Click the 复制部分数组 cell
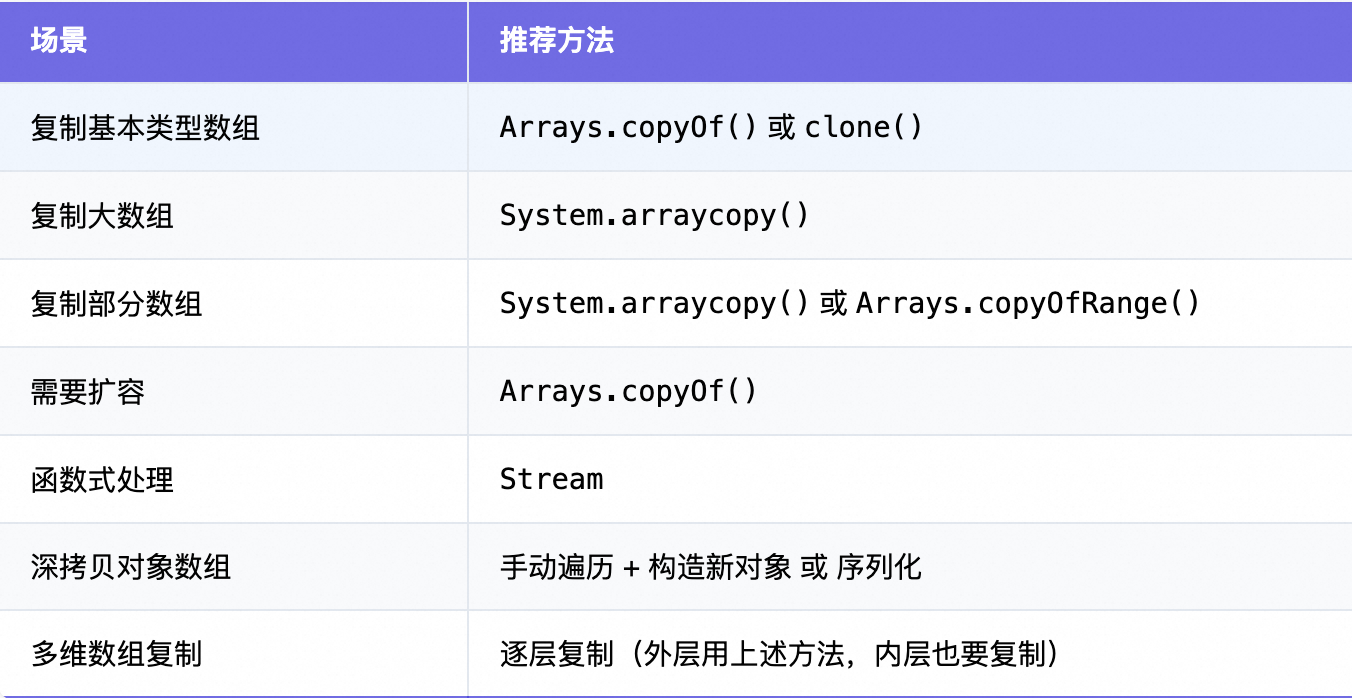This screenshot has width=1352, height=698. [x=233, y=303]
